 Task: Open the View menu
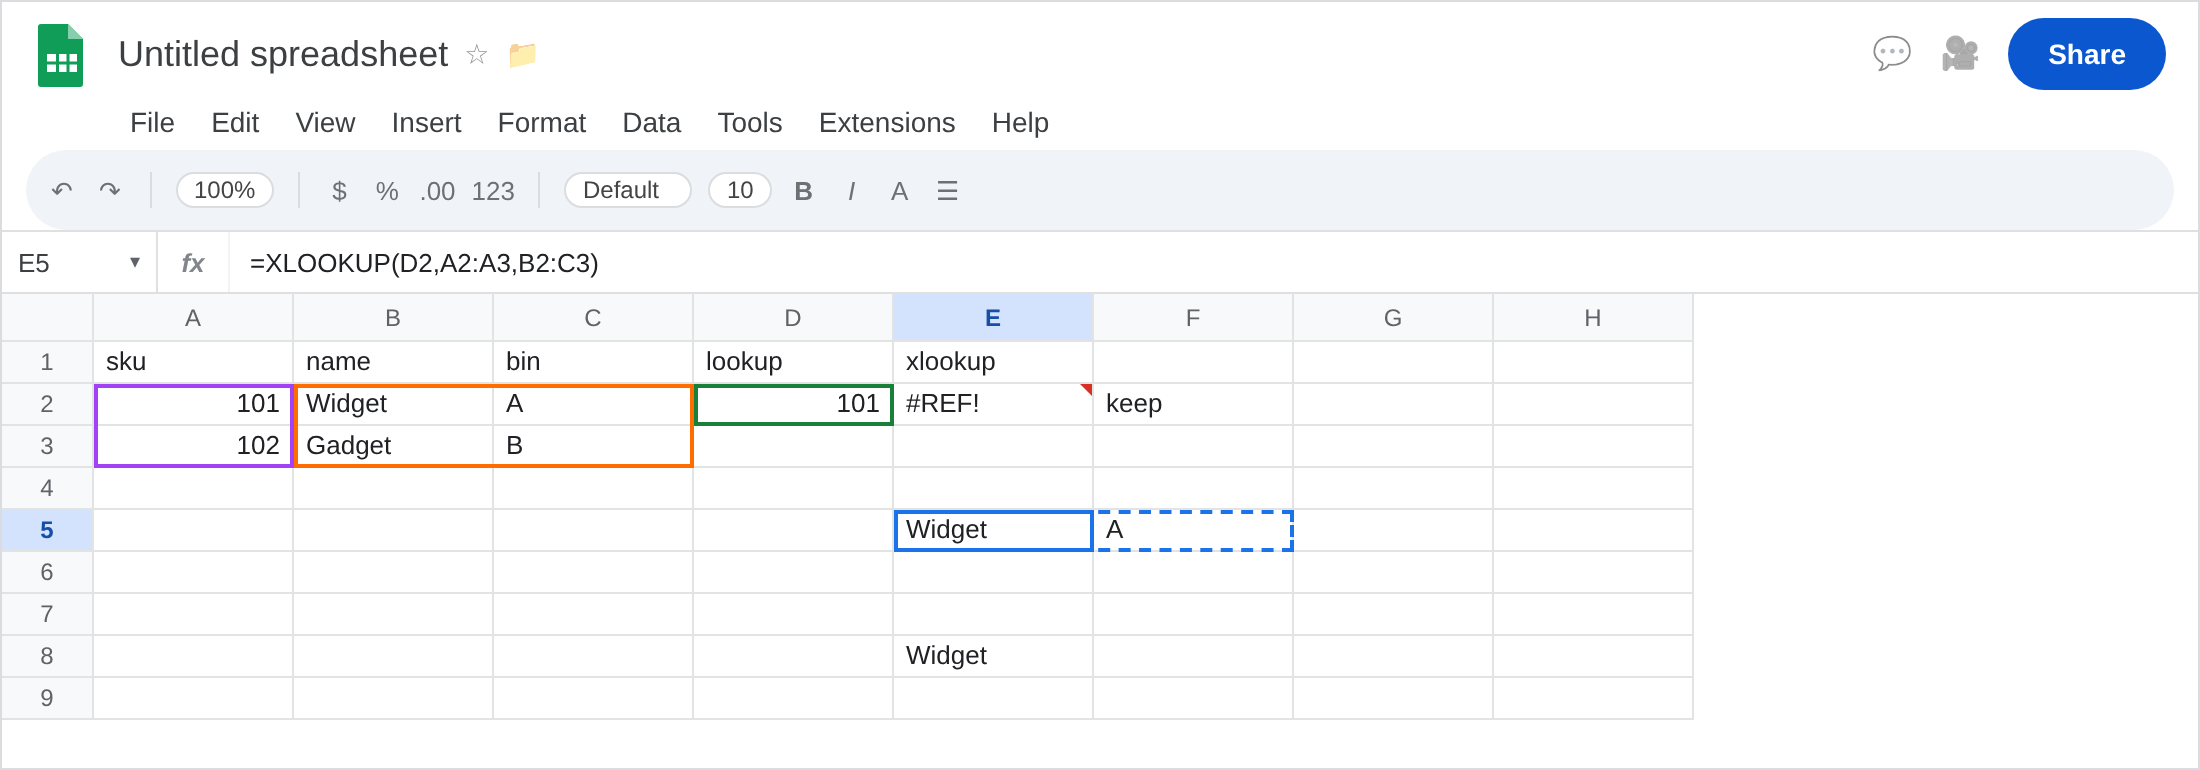pos(325,122)
